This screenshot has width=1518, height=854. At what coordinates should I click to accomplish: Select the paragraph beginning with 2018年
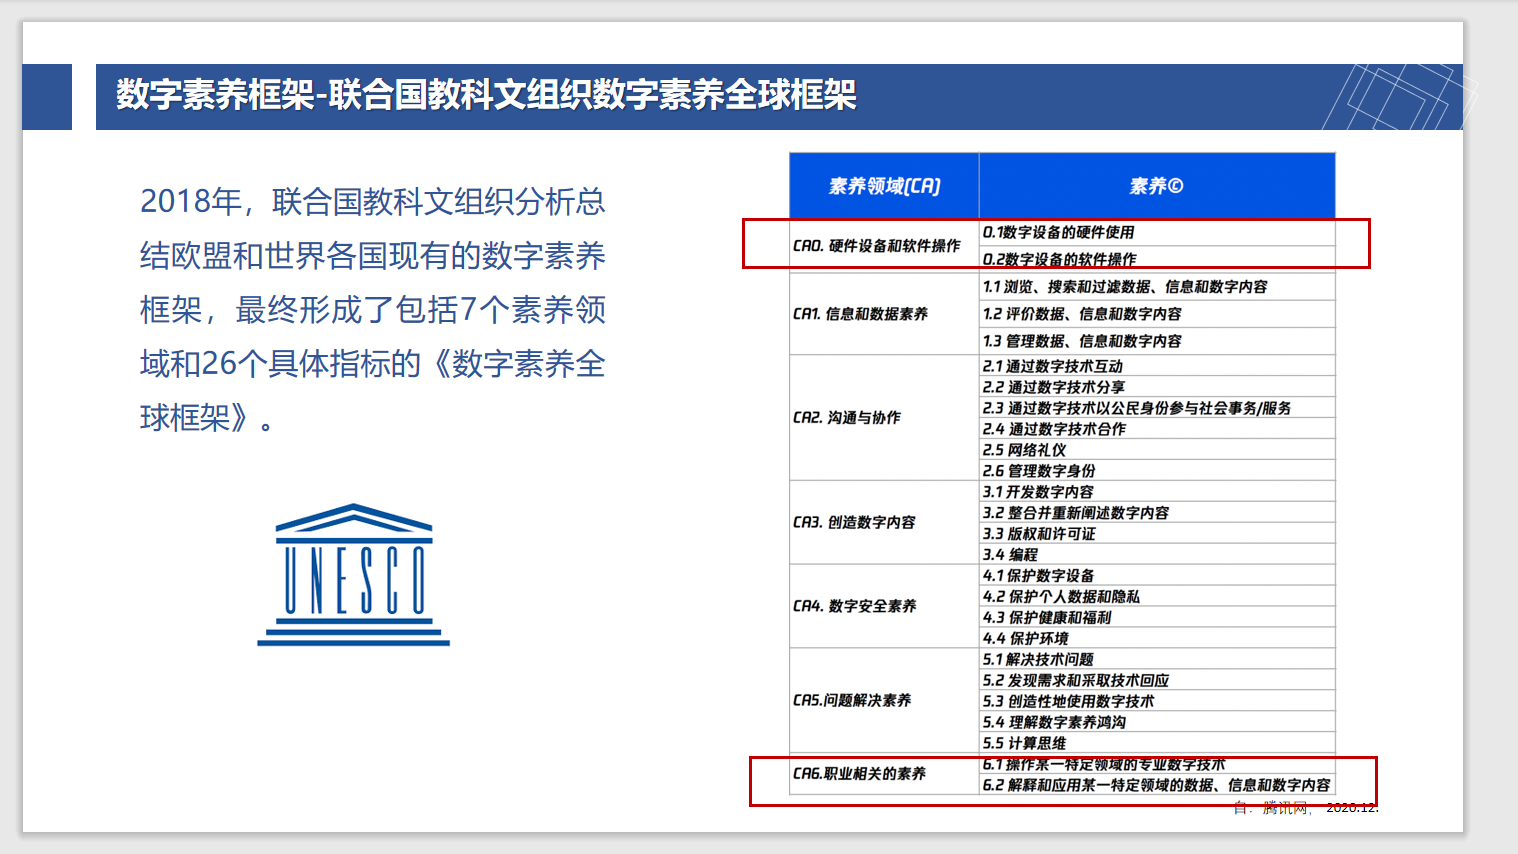(x=372, y=309)
